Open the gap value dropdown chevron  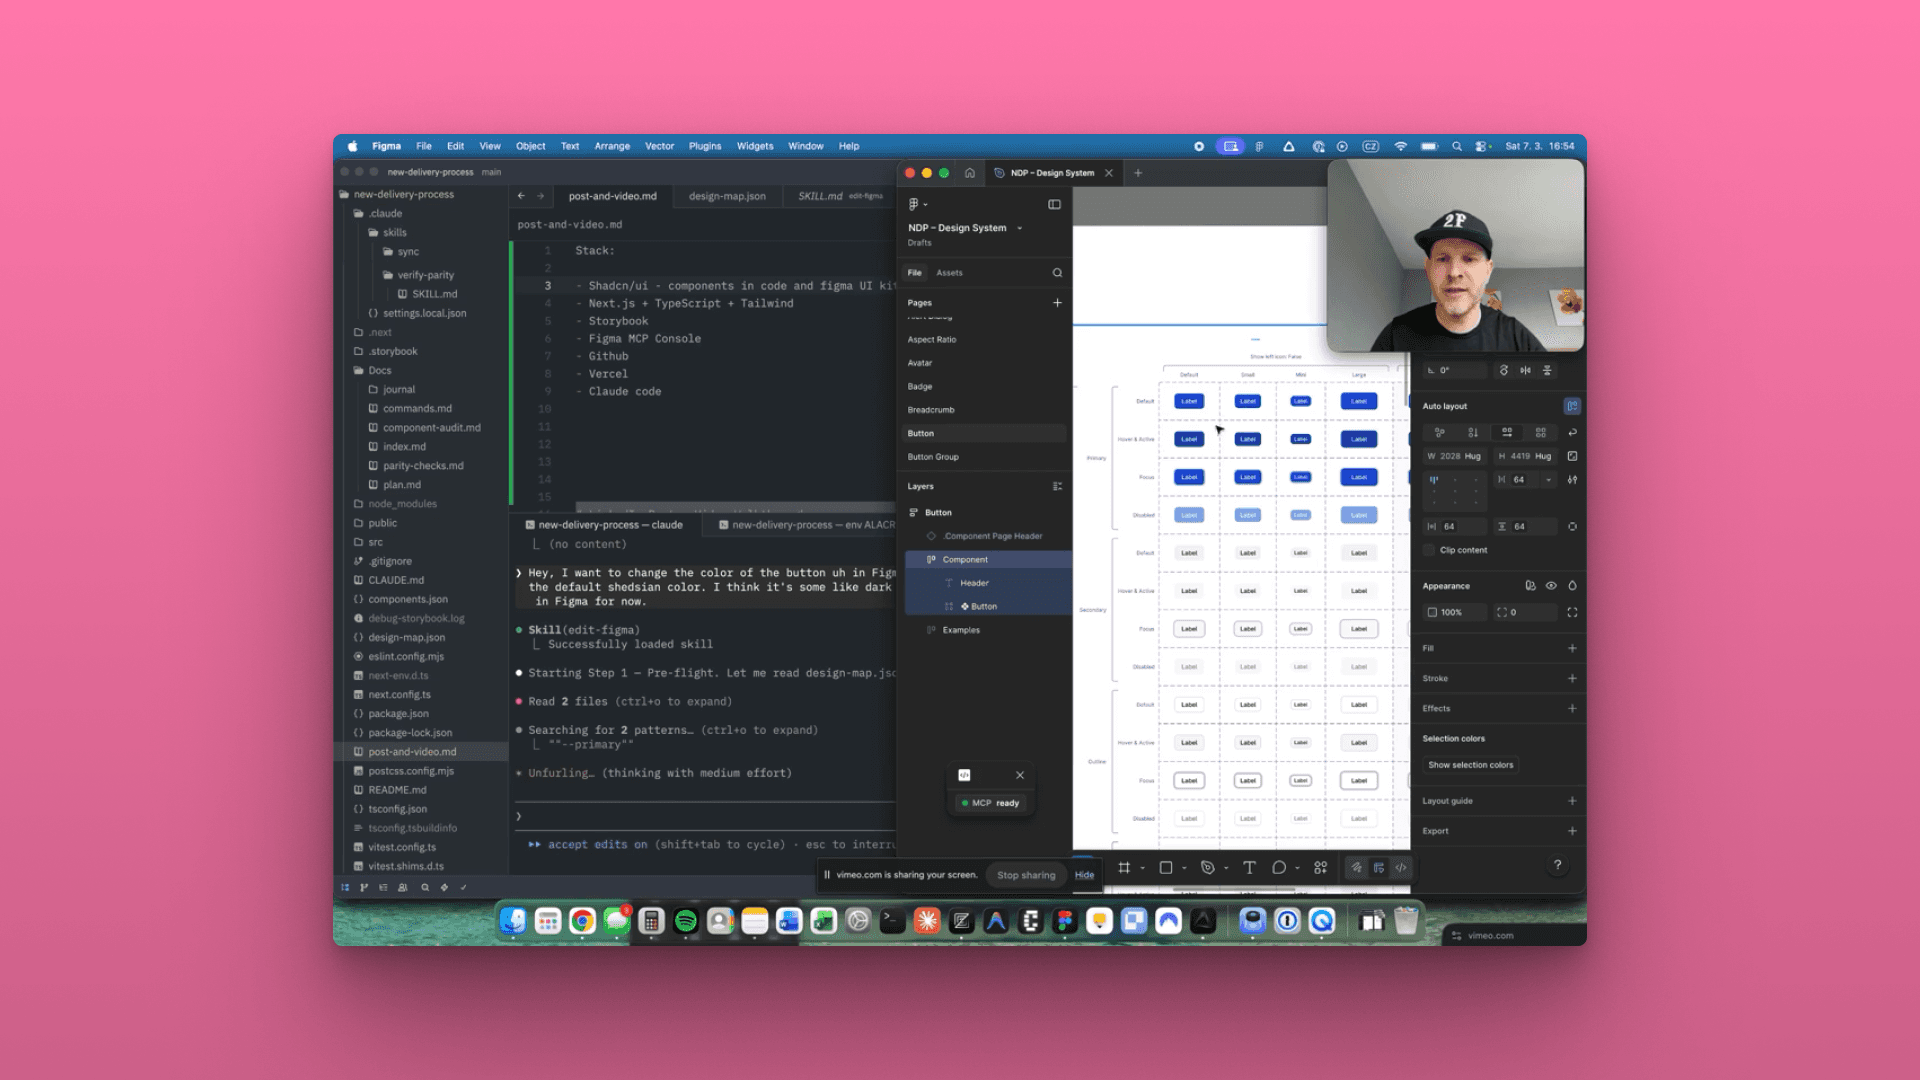tap(1549, 480)
